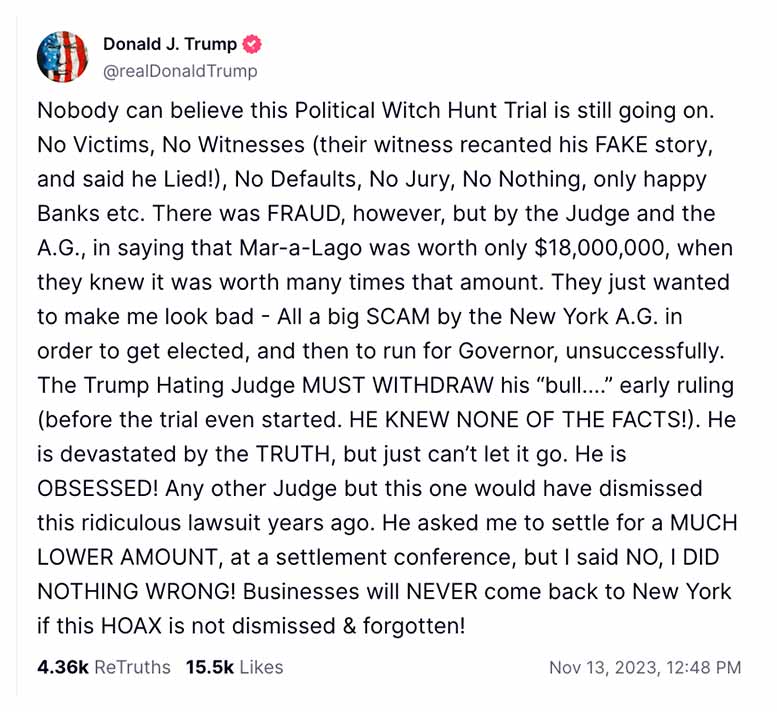This screenshot has width=777, height=712.
Task: View the 4.36k ReTruths list
Action: click(x=103, y=667)
